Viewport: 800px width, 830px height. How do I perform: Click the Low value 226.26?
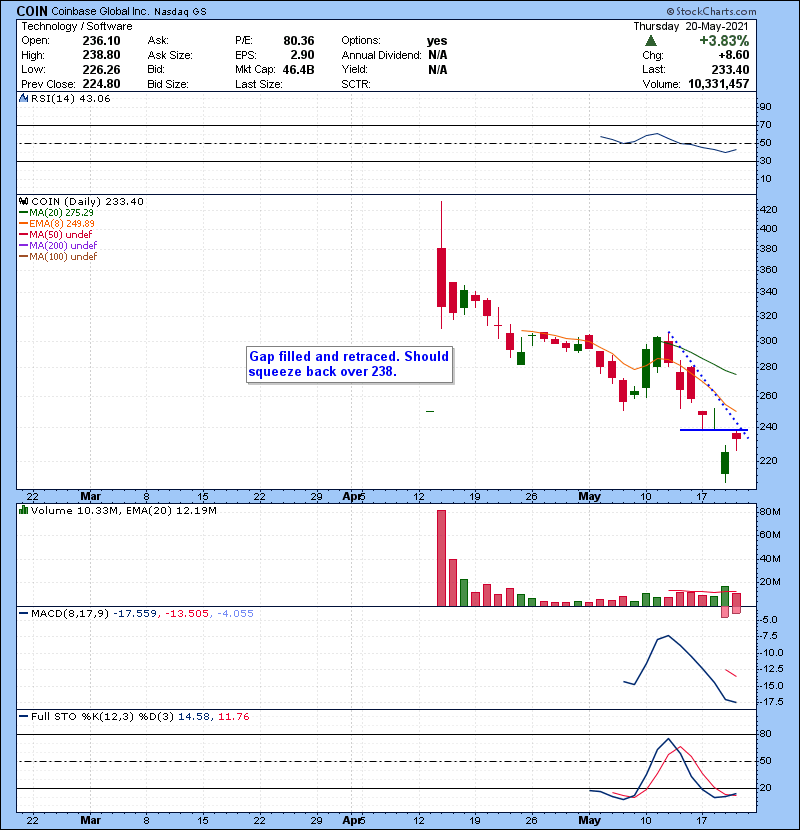tap(101, 69)
